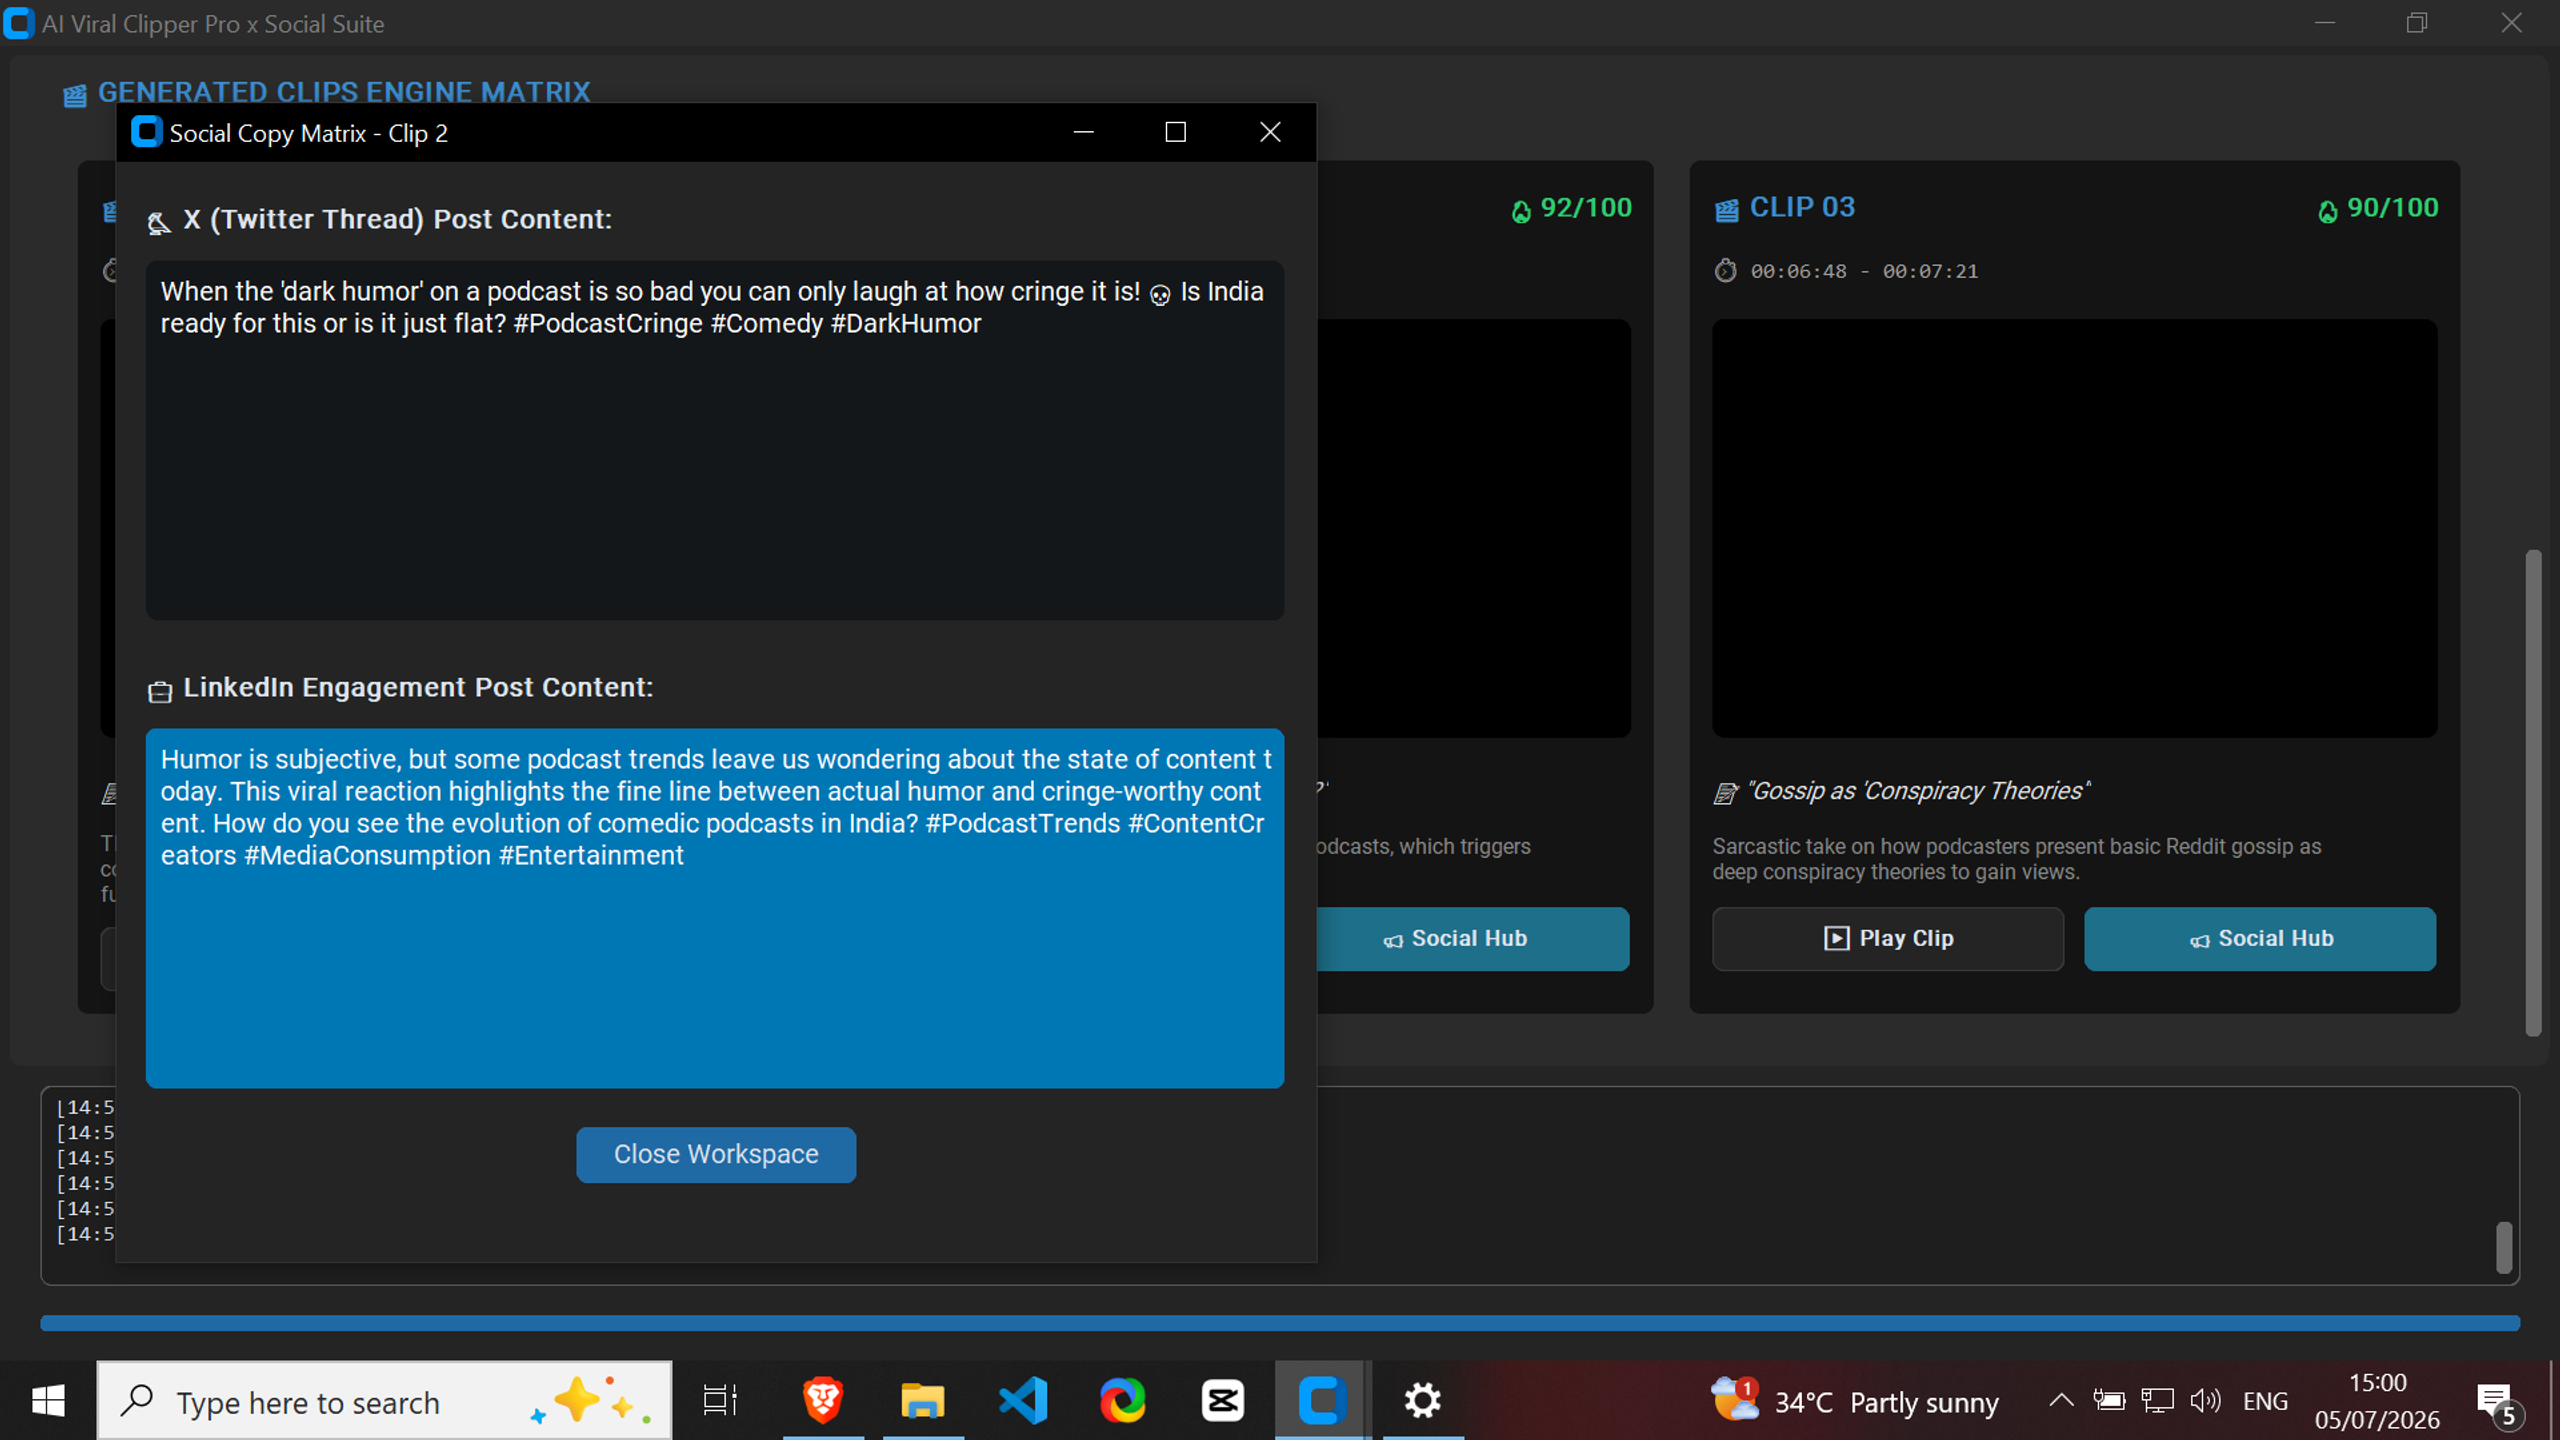Click the AI Viral Clipper taskbar icon
Screen dimensions: 2560x1440
click(x=1322, y=1401)
